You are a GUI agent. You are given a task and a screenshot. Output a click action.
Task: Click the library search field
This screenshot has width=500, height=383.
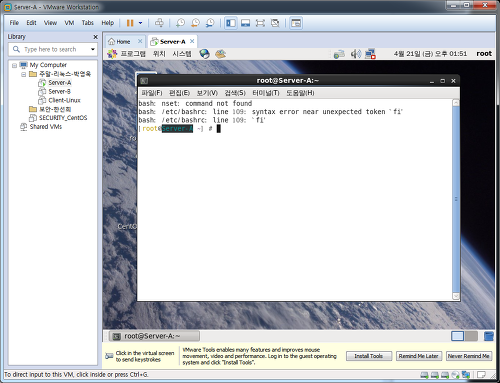[x=53, y=49]
